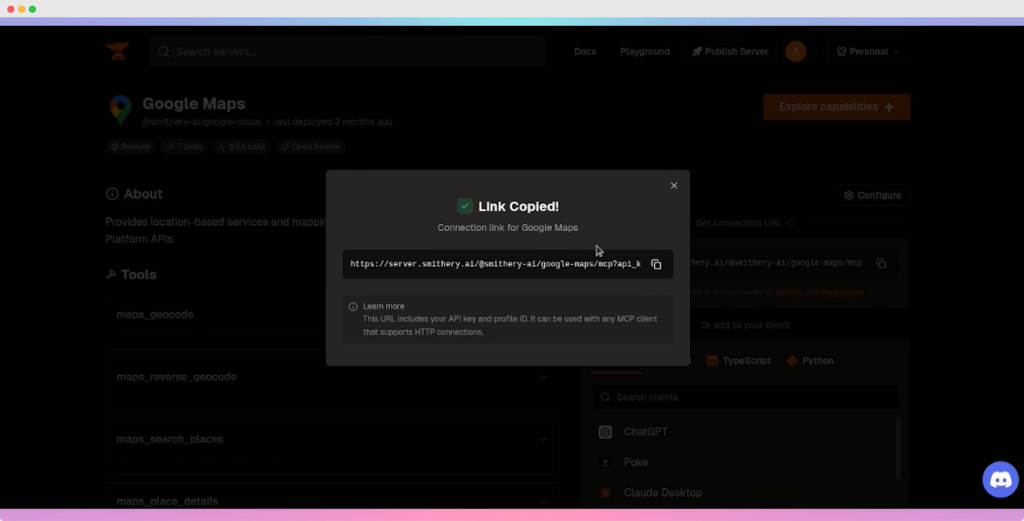The width and height of the screenshot is (1024, 521).
Task: Click the info icon beside Learn more
Action: 353,306
